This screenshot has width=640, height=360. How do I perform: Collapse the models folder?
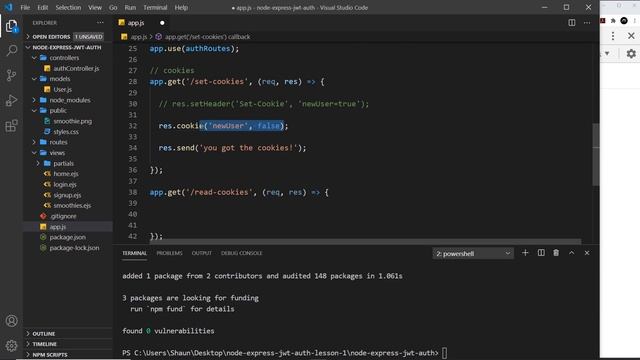(34, 79)
